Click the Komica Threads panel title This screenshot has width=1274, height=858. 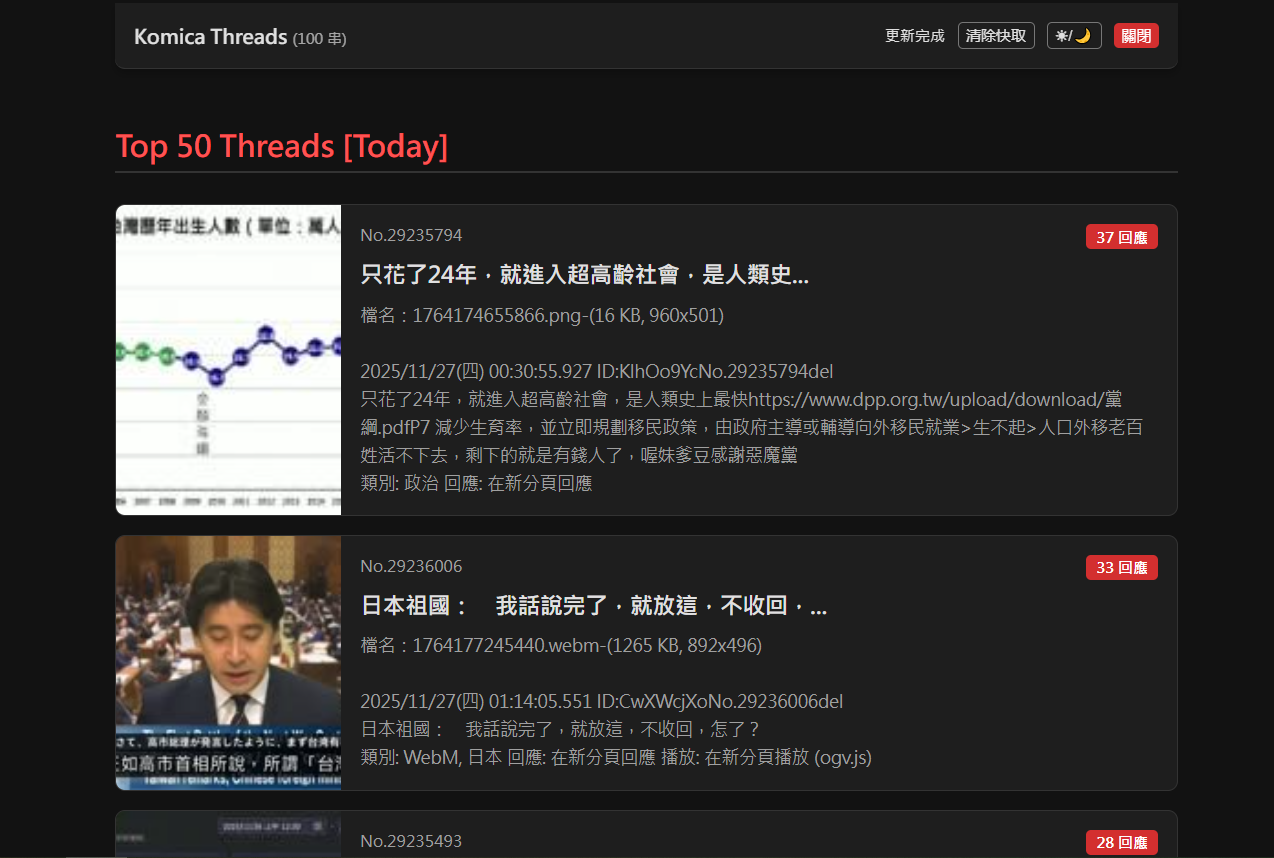pos(211,37)
